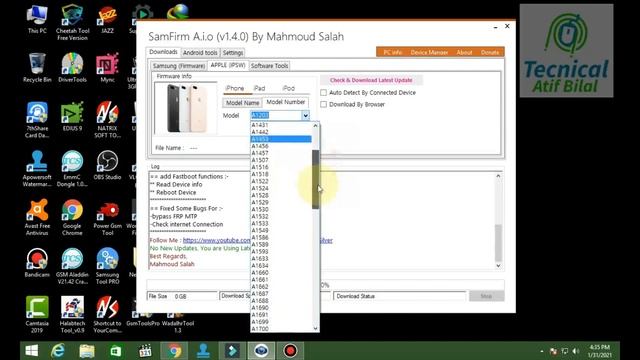The image size is (640, 360).
Task: Click the Log panel scroll-up arrow
Action: [x=498, y=176]
